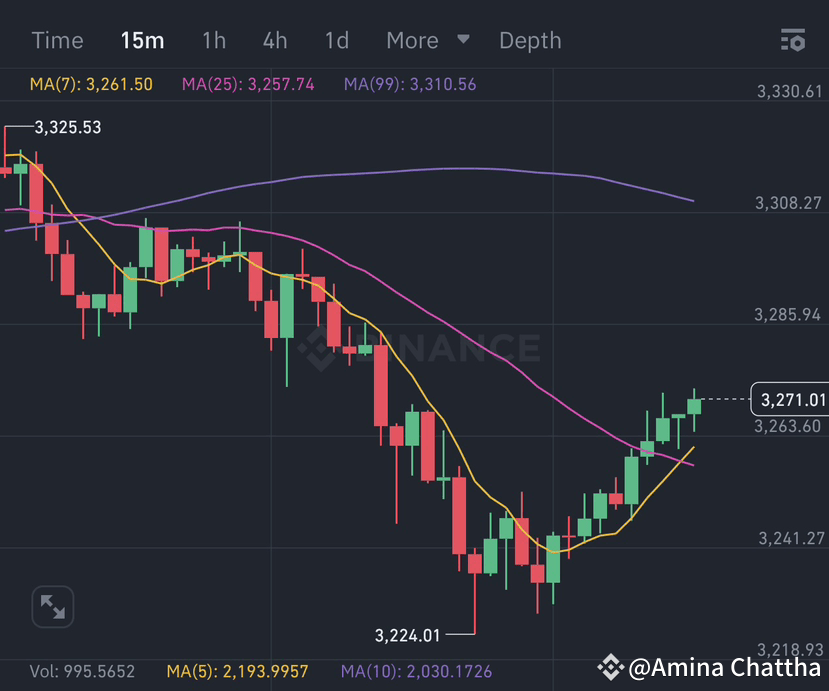Open the chart settings icon top right
829x691 pixels.
pyautogui.click(x=793, y=41)
